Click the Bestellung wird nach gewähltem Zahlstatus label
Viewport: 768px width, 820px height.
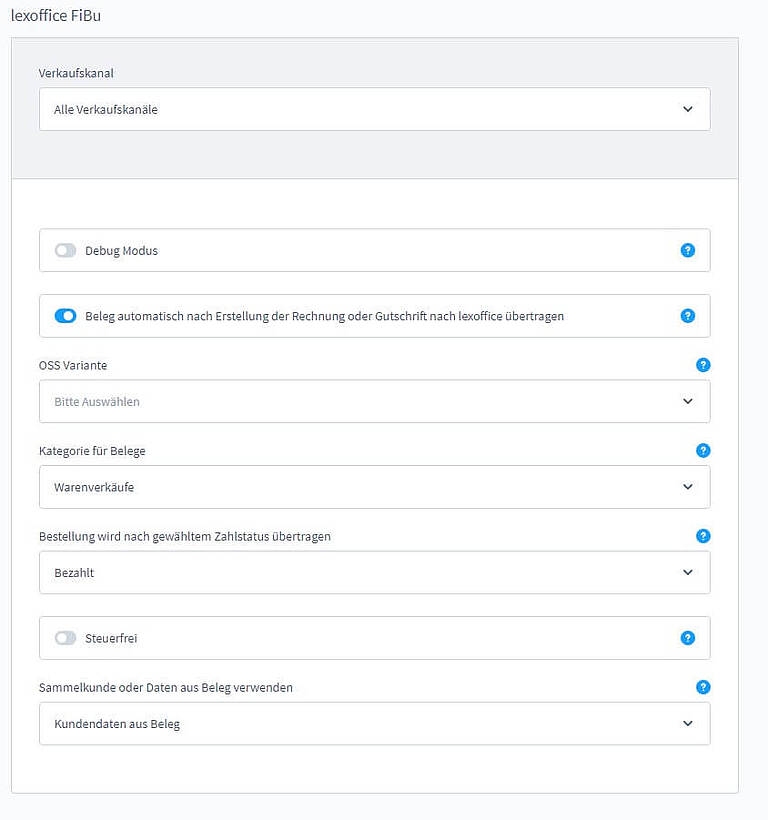(x=185, y=537)
